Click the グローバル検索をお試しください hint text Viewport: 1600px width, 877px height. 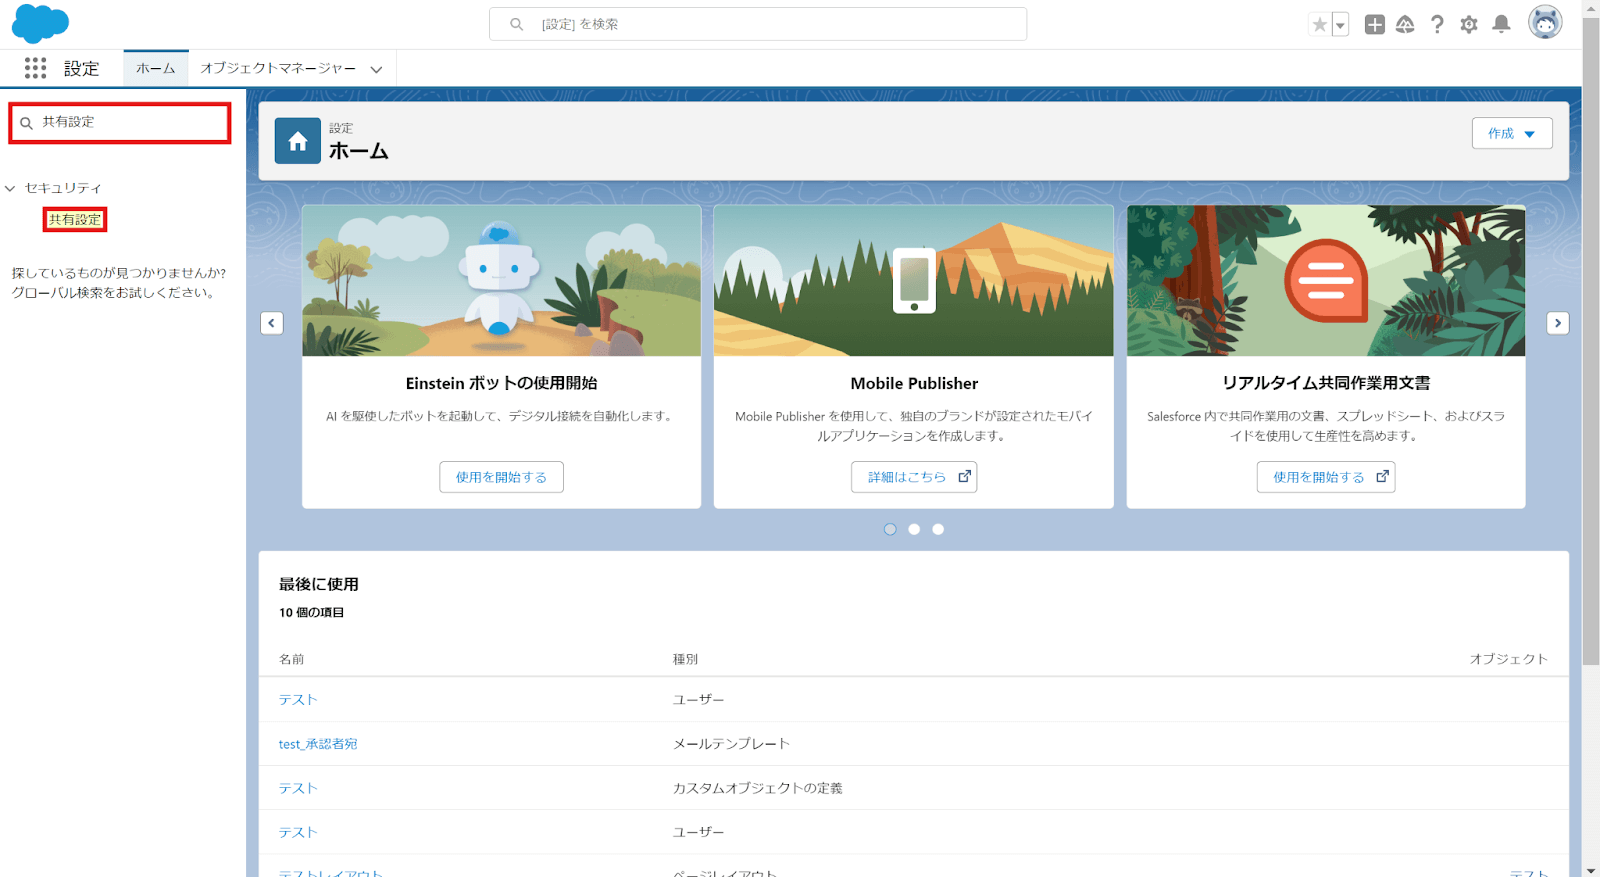click(x=113, y=293)
